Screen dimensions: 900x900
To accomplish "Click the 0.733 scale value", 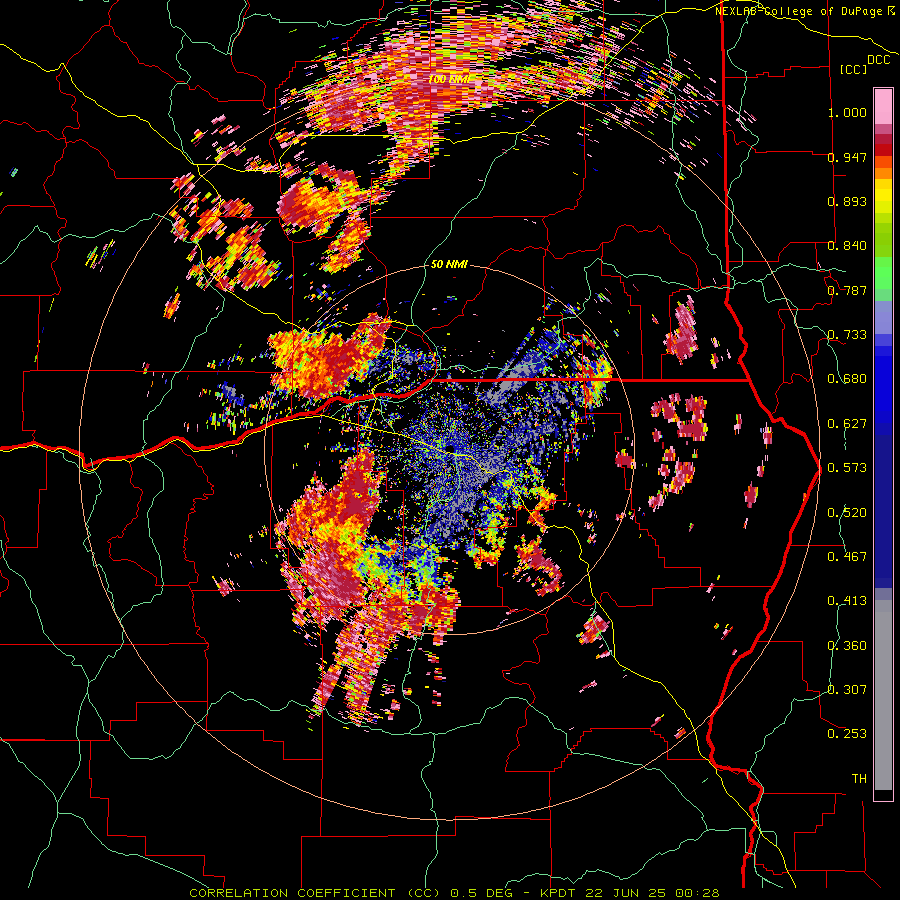I will pyautogui.click(x=847, y=335).
